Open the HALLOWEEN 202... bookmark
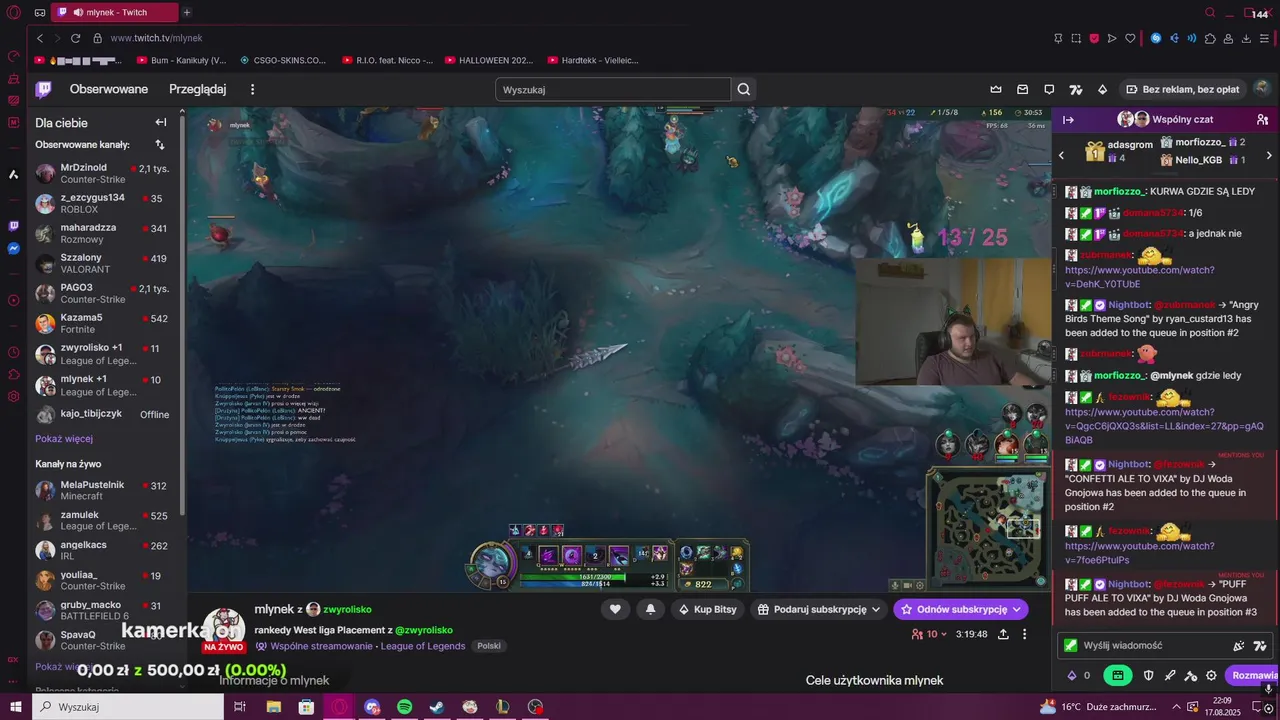 [489, 60]
